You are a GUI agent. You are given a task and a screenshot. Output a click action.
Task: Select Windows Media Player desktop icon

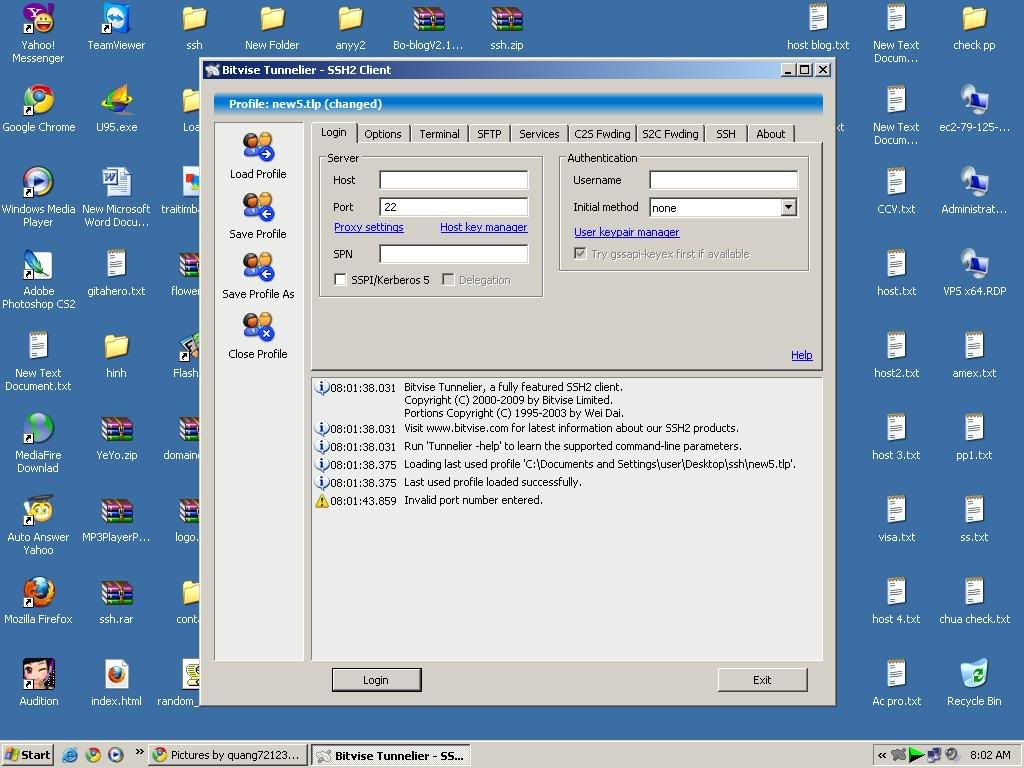point(38,197)
